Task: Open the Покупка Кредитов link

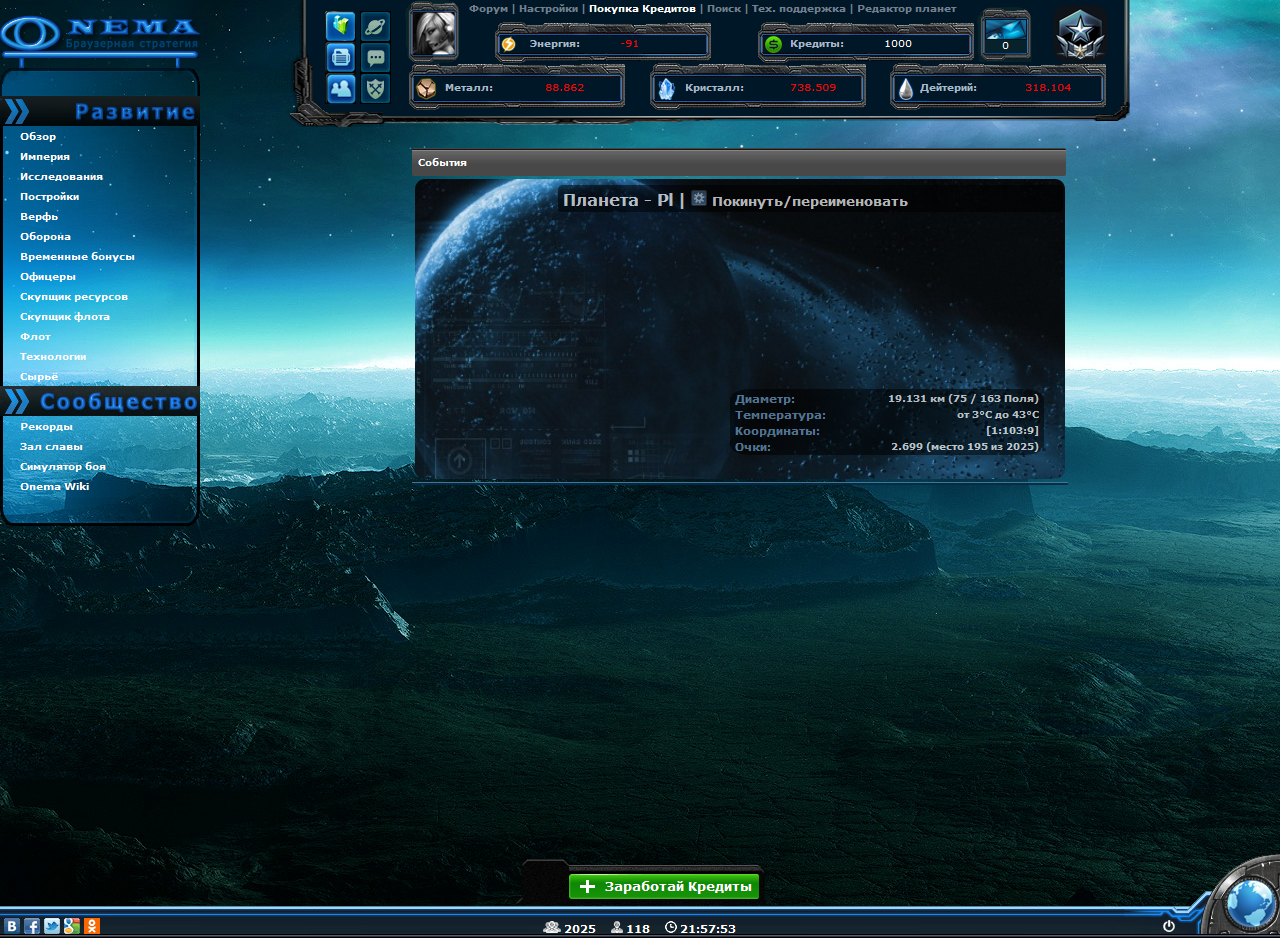Action: 642,9
